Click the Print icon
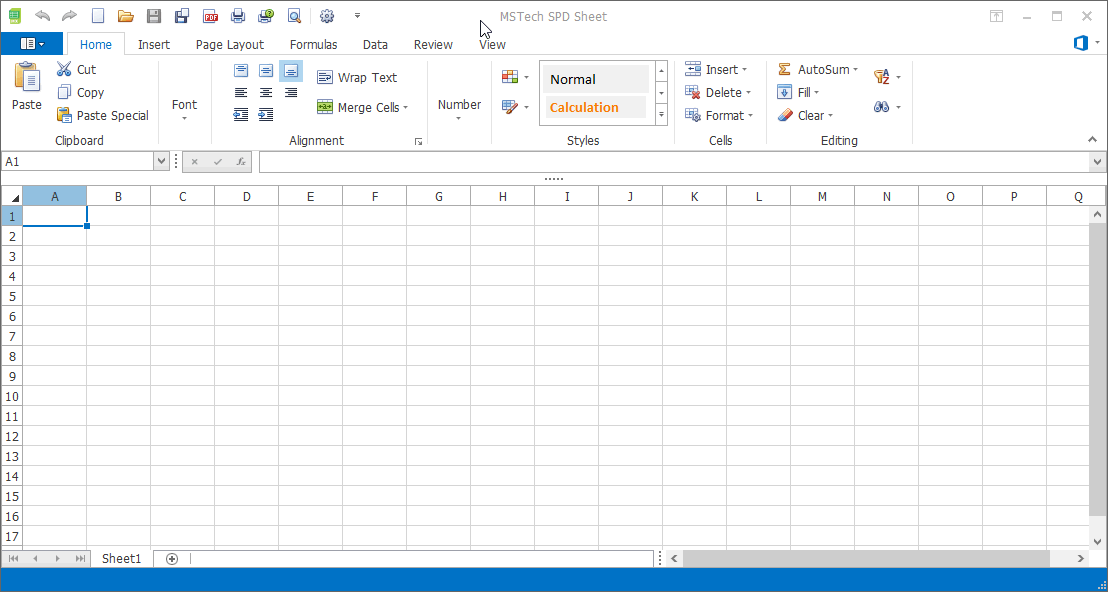Viewport: 1108px width, 592px height. (x=238, y=16)
